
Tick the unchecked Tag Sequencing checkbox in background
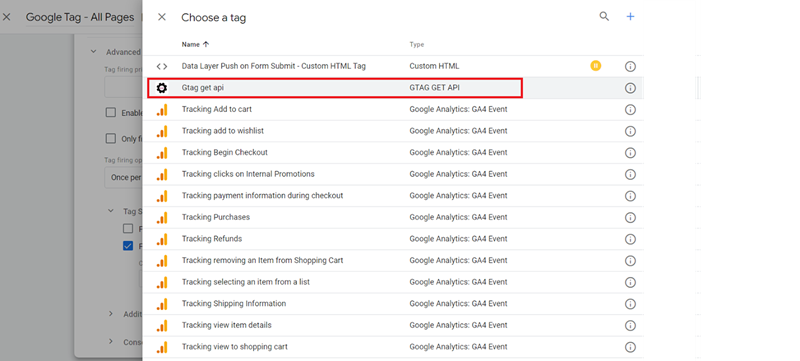coord(128,228)
